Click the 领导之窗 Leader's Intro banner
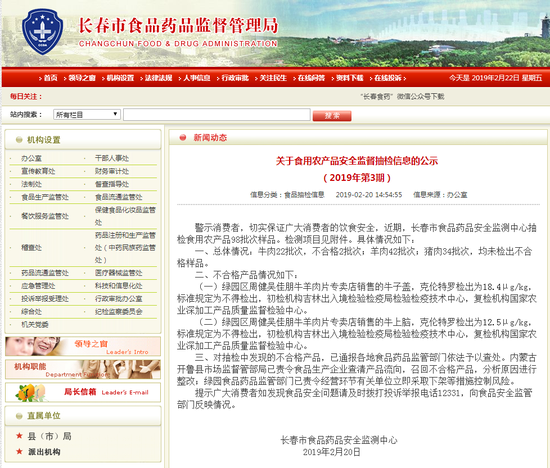 83,346
